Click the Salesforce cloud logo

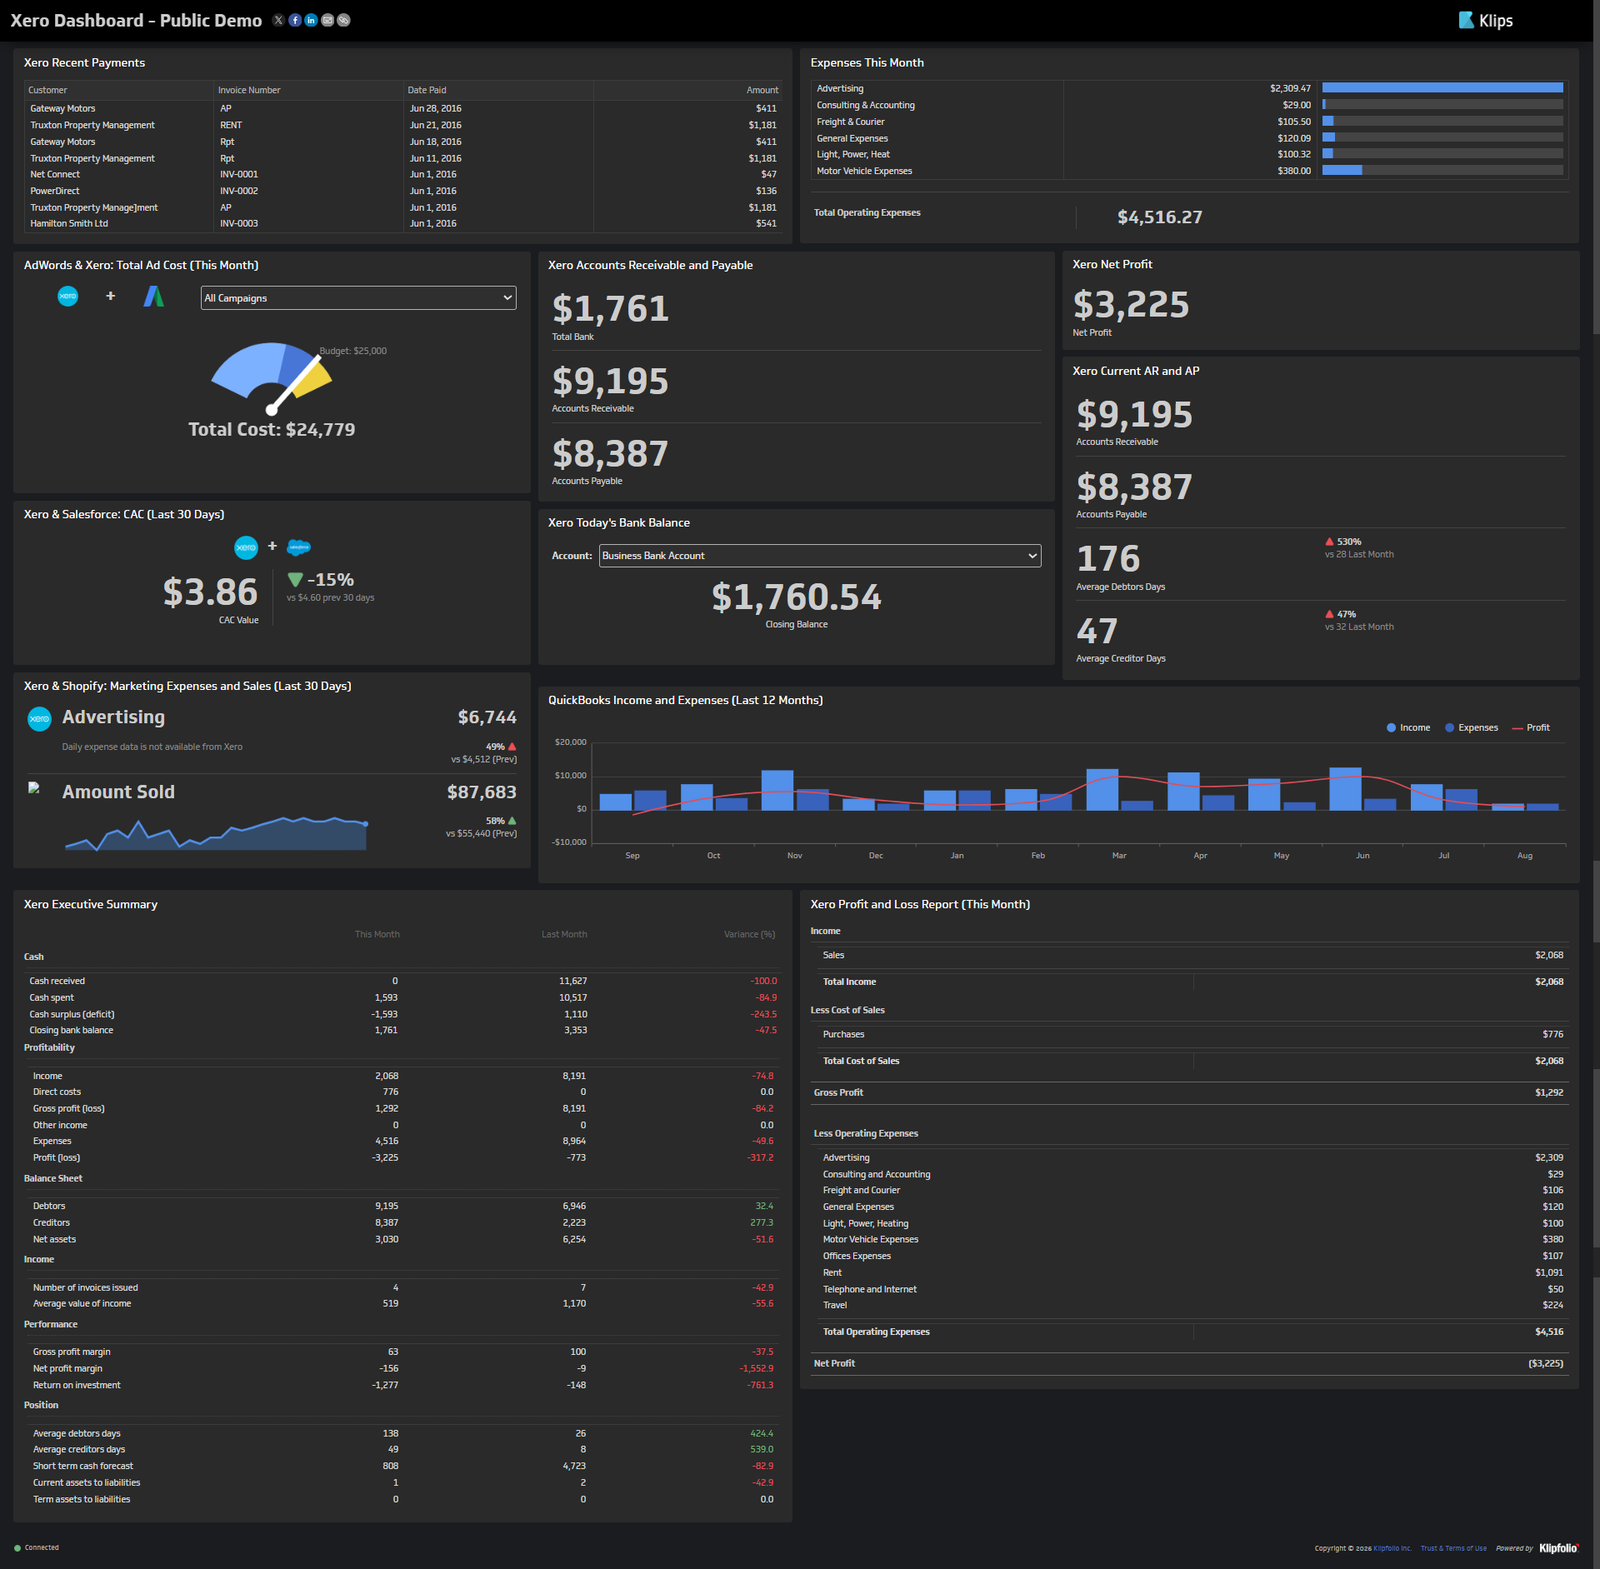299,547
